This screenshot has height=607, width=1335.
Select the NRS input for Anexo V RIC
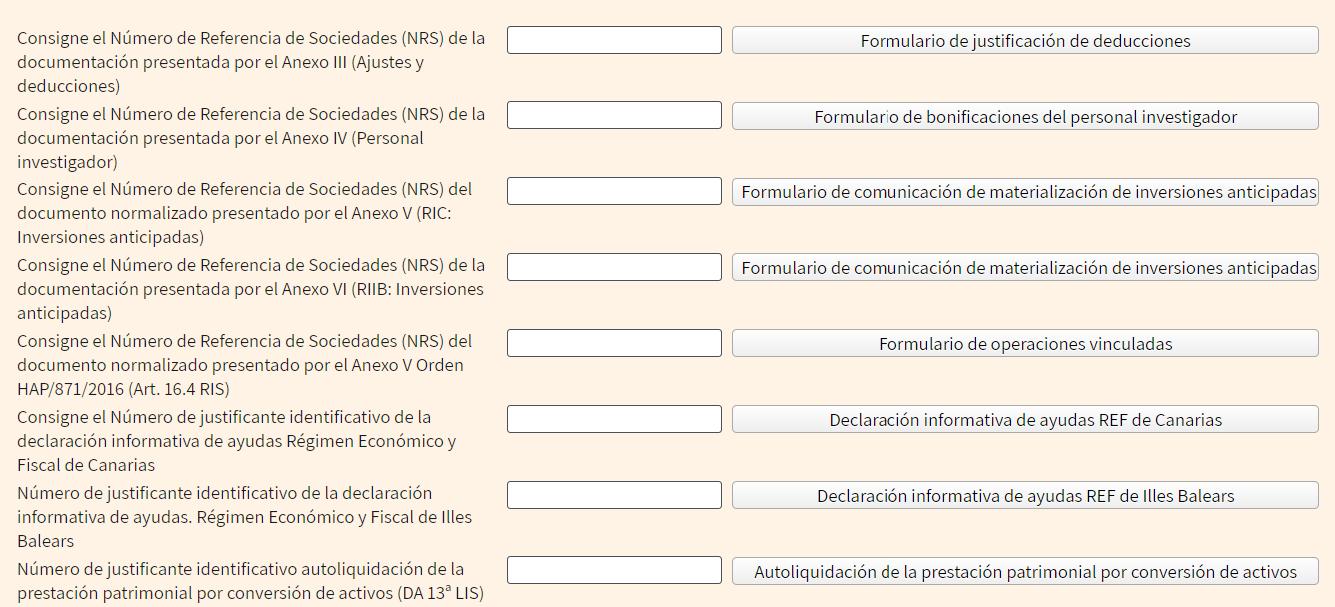(x=614, y=191)
